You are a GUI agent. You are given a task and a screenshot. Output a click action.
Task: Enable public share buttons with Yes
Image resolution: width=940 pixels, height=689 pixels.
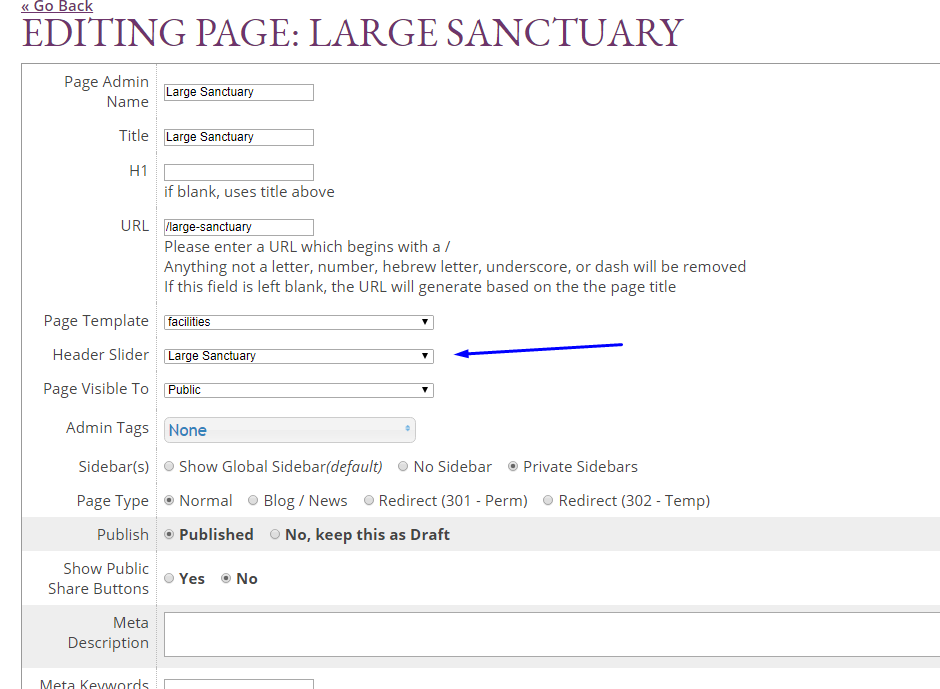pyautogui.click(x=169, y=578)
